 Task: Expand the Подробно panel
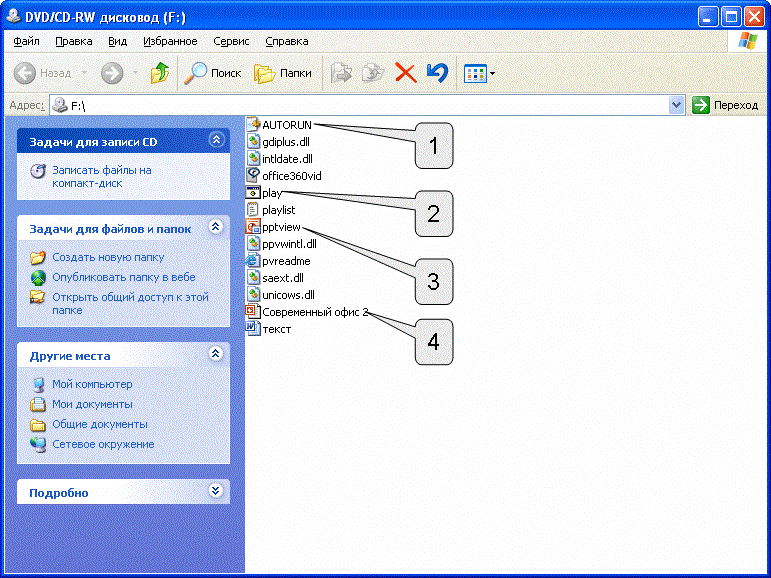tap(215, 490)
